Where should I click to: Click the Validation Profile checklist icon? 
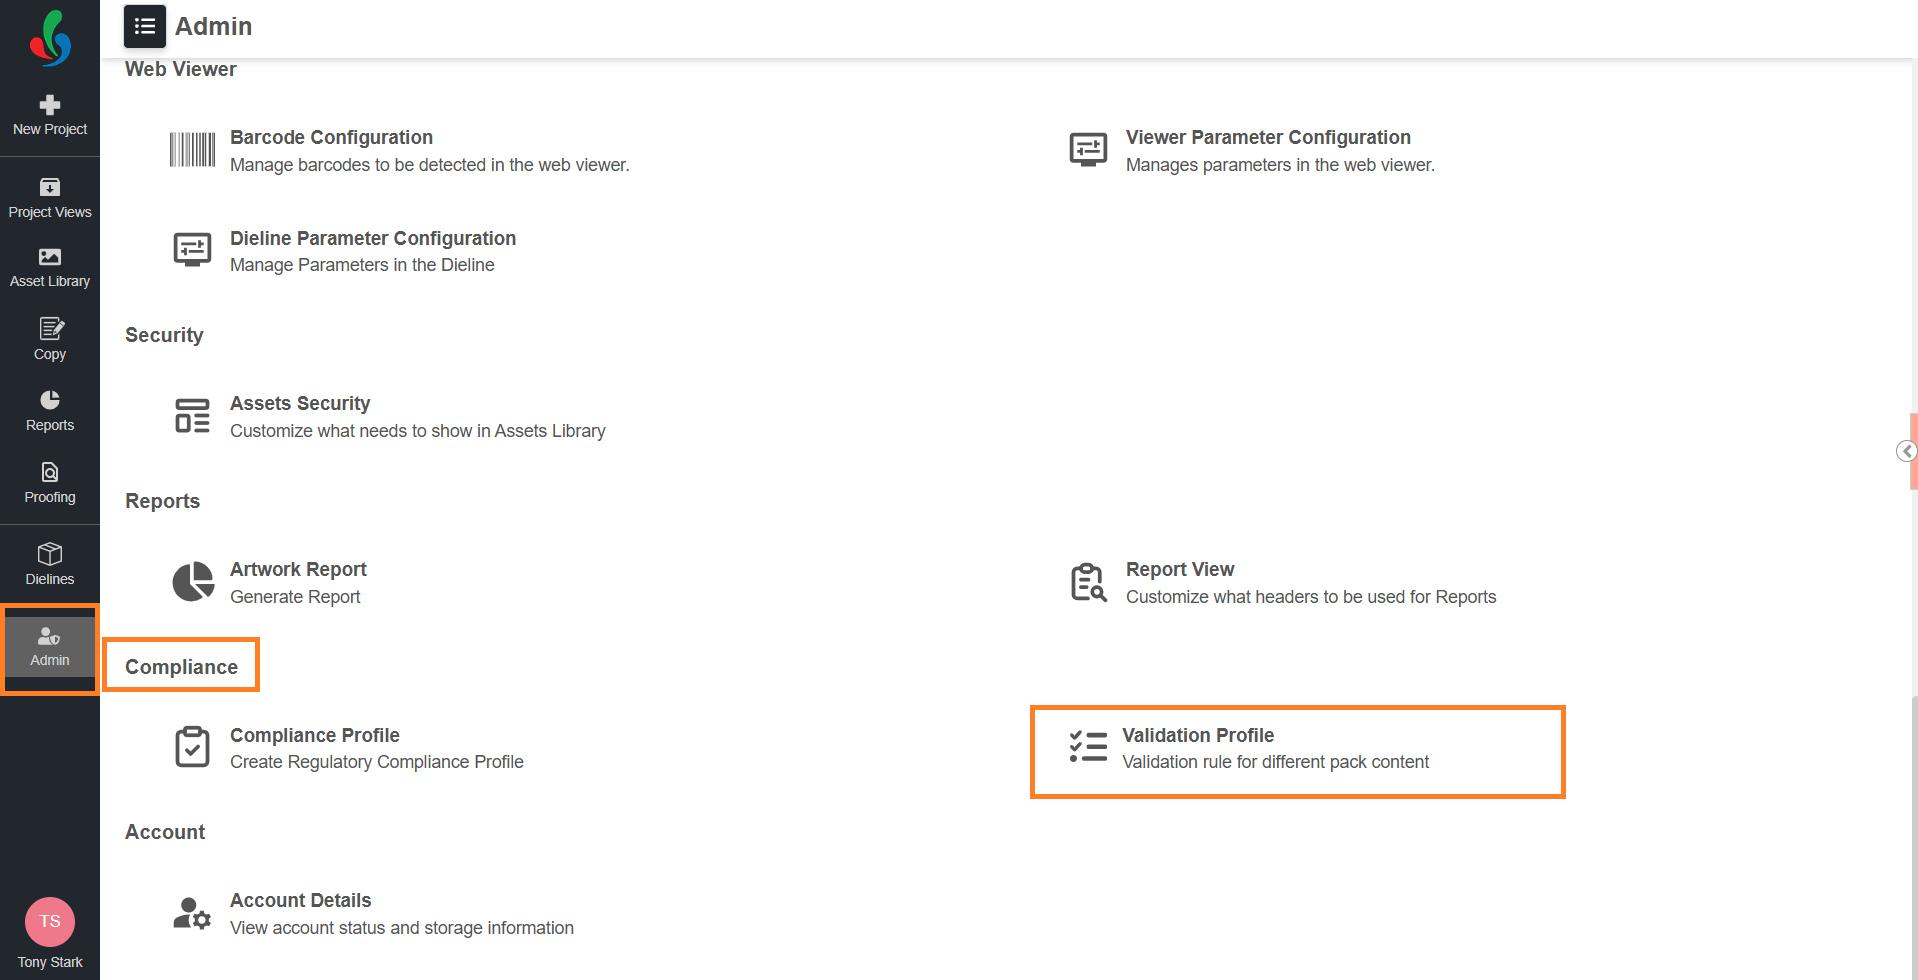(x=1088, y=747)
